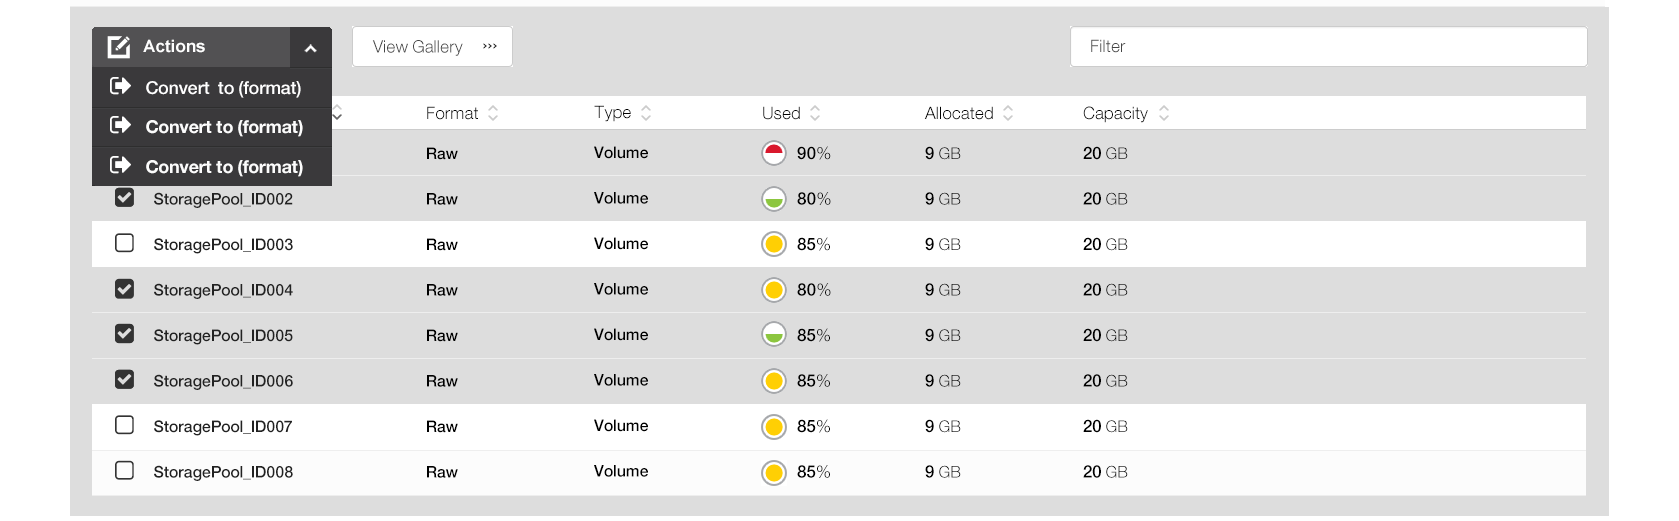This screenshot has height=521, width=1679.
Task: Sort by Capacity using its sort arrows
Action: pos(1164,113)
